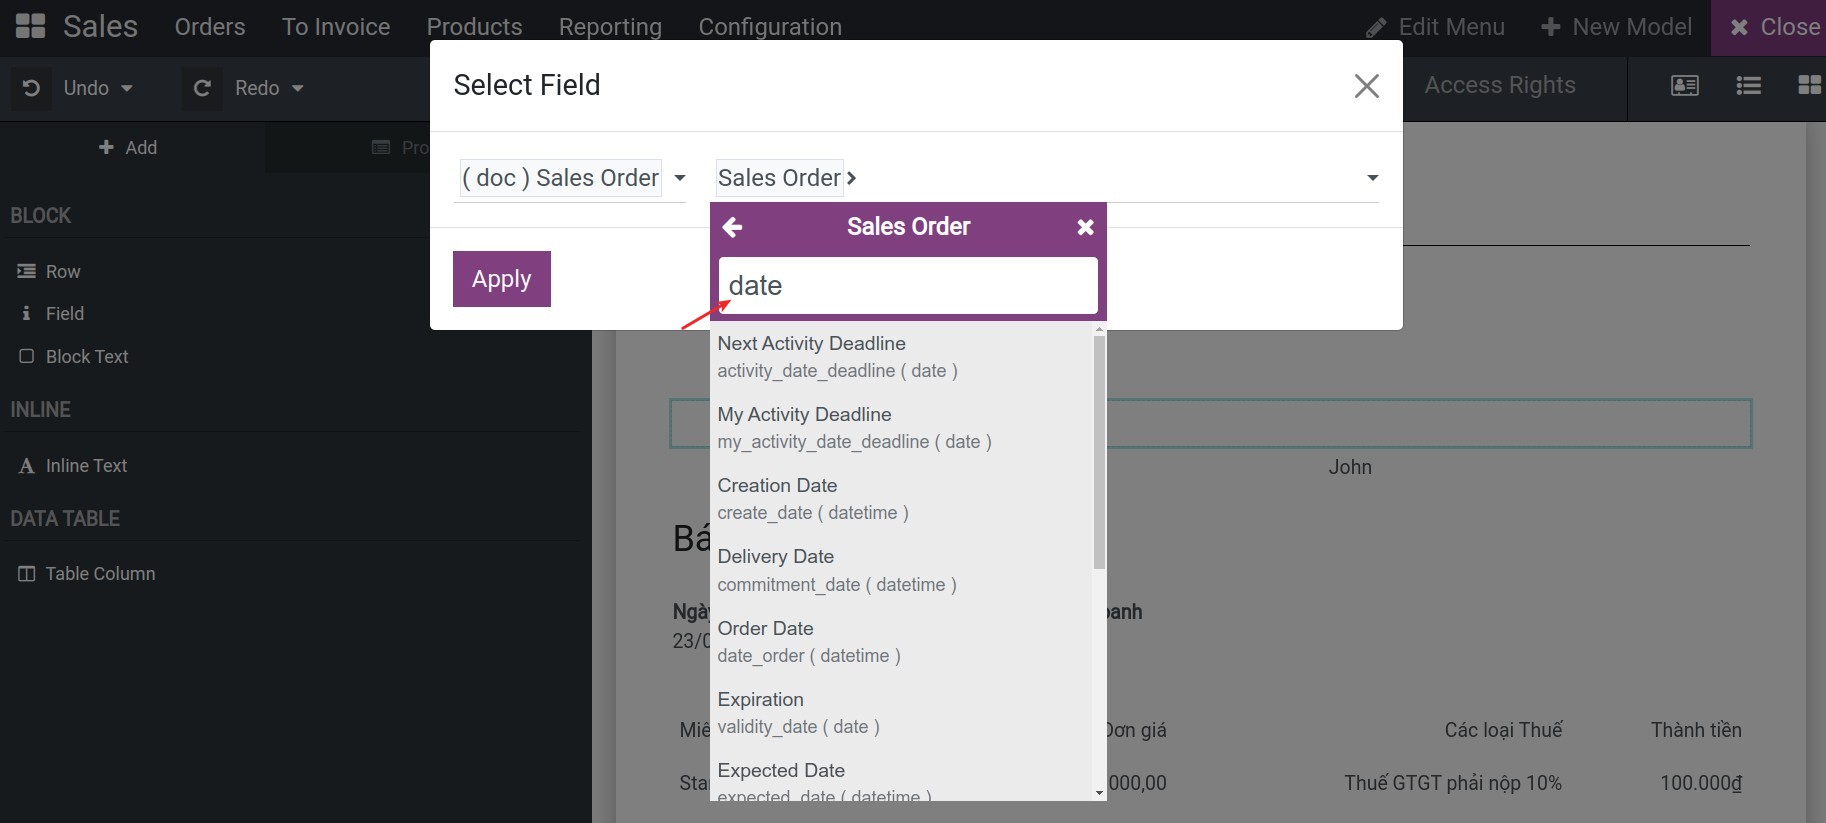Click the date search input field
Image resolution: width=1826 pixels, height=823 pixels.
click(x=908, y=285)
